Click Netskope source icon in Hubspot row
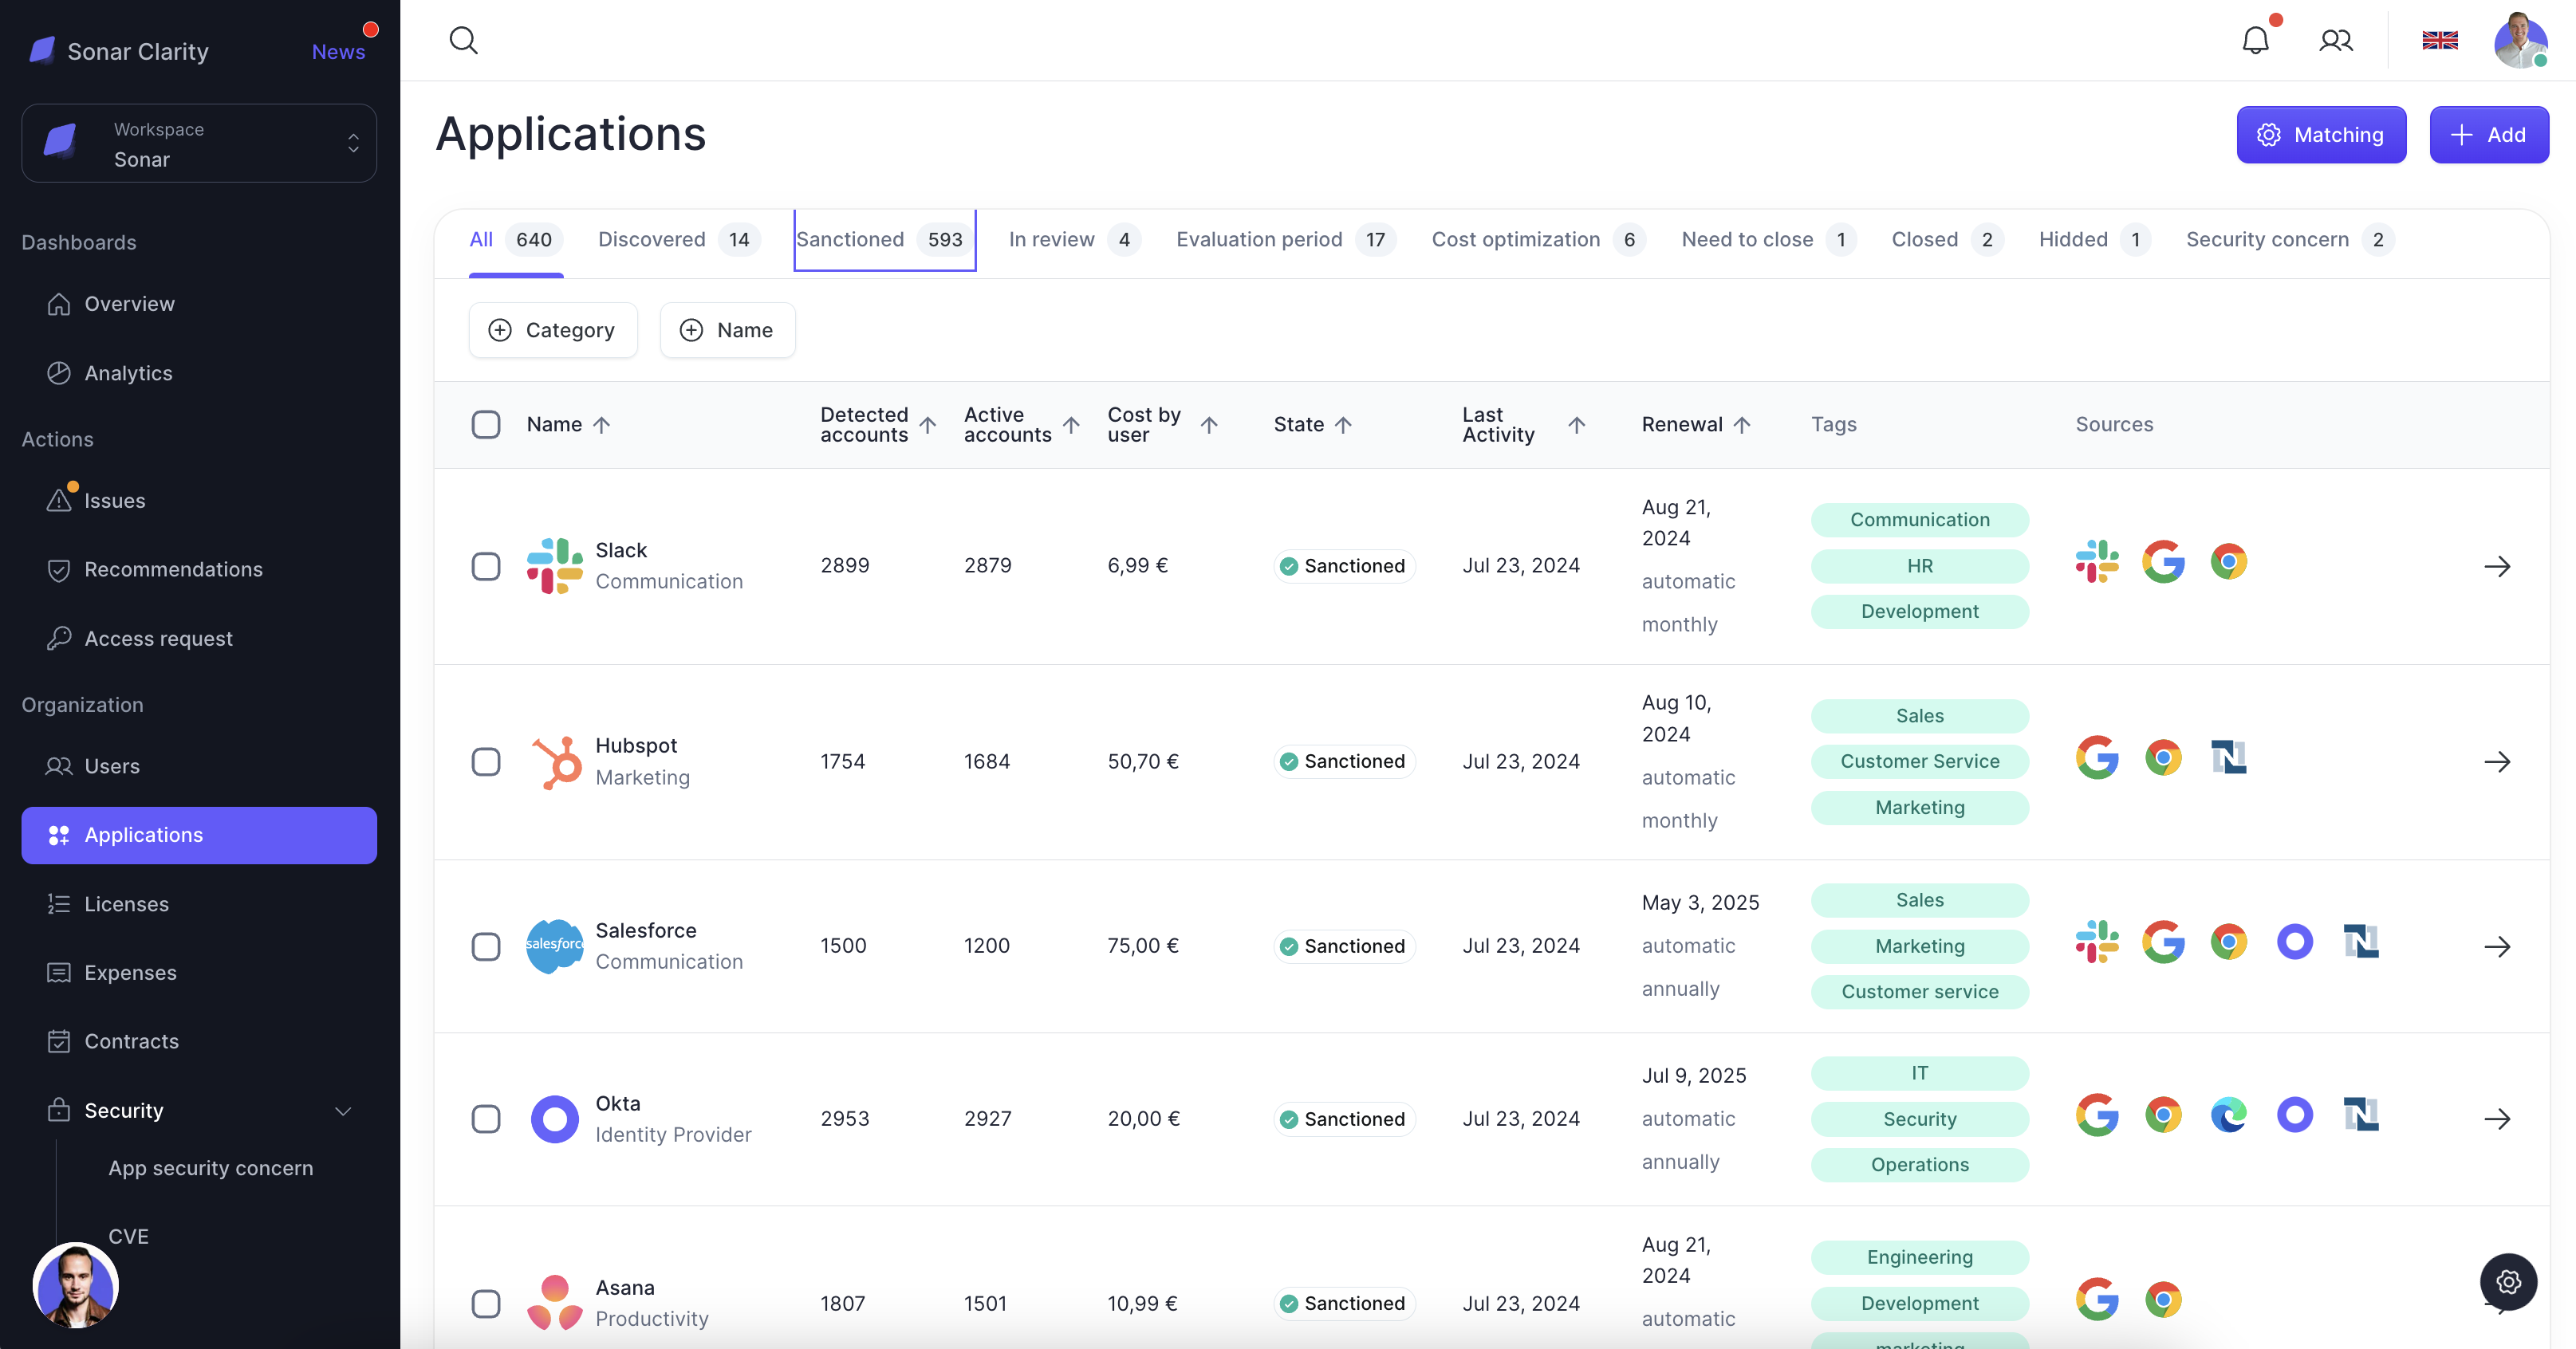This screenshot has width=2576, height=1349. click(2228, 757)
